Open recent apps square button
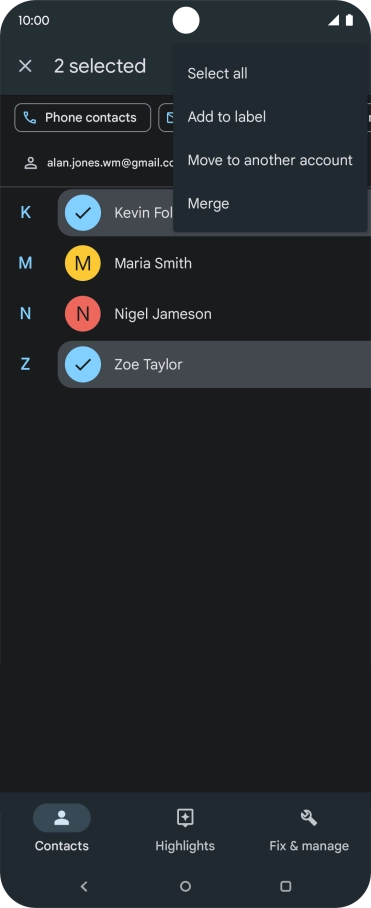Image resolution: width=371 pixels, height=908 pixels. point(285,886)
